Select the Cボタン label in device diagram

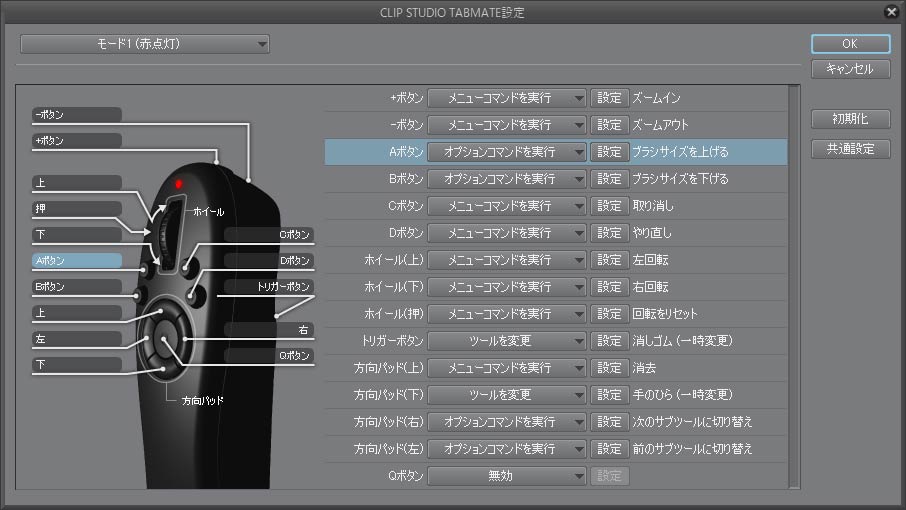(269, 235)
